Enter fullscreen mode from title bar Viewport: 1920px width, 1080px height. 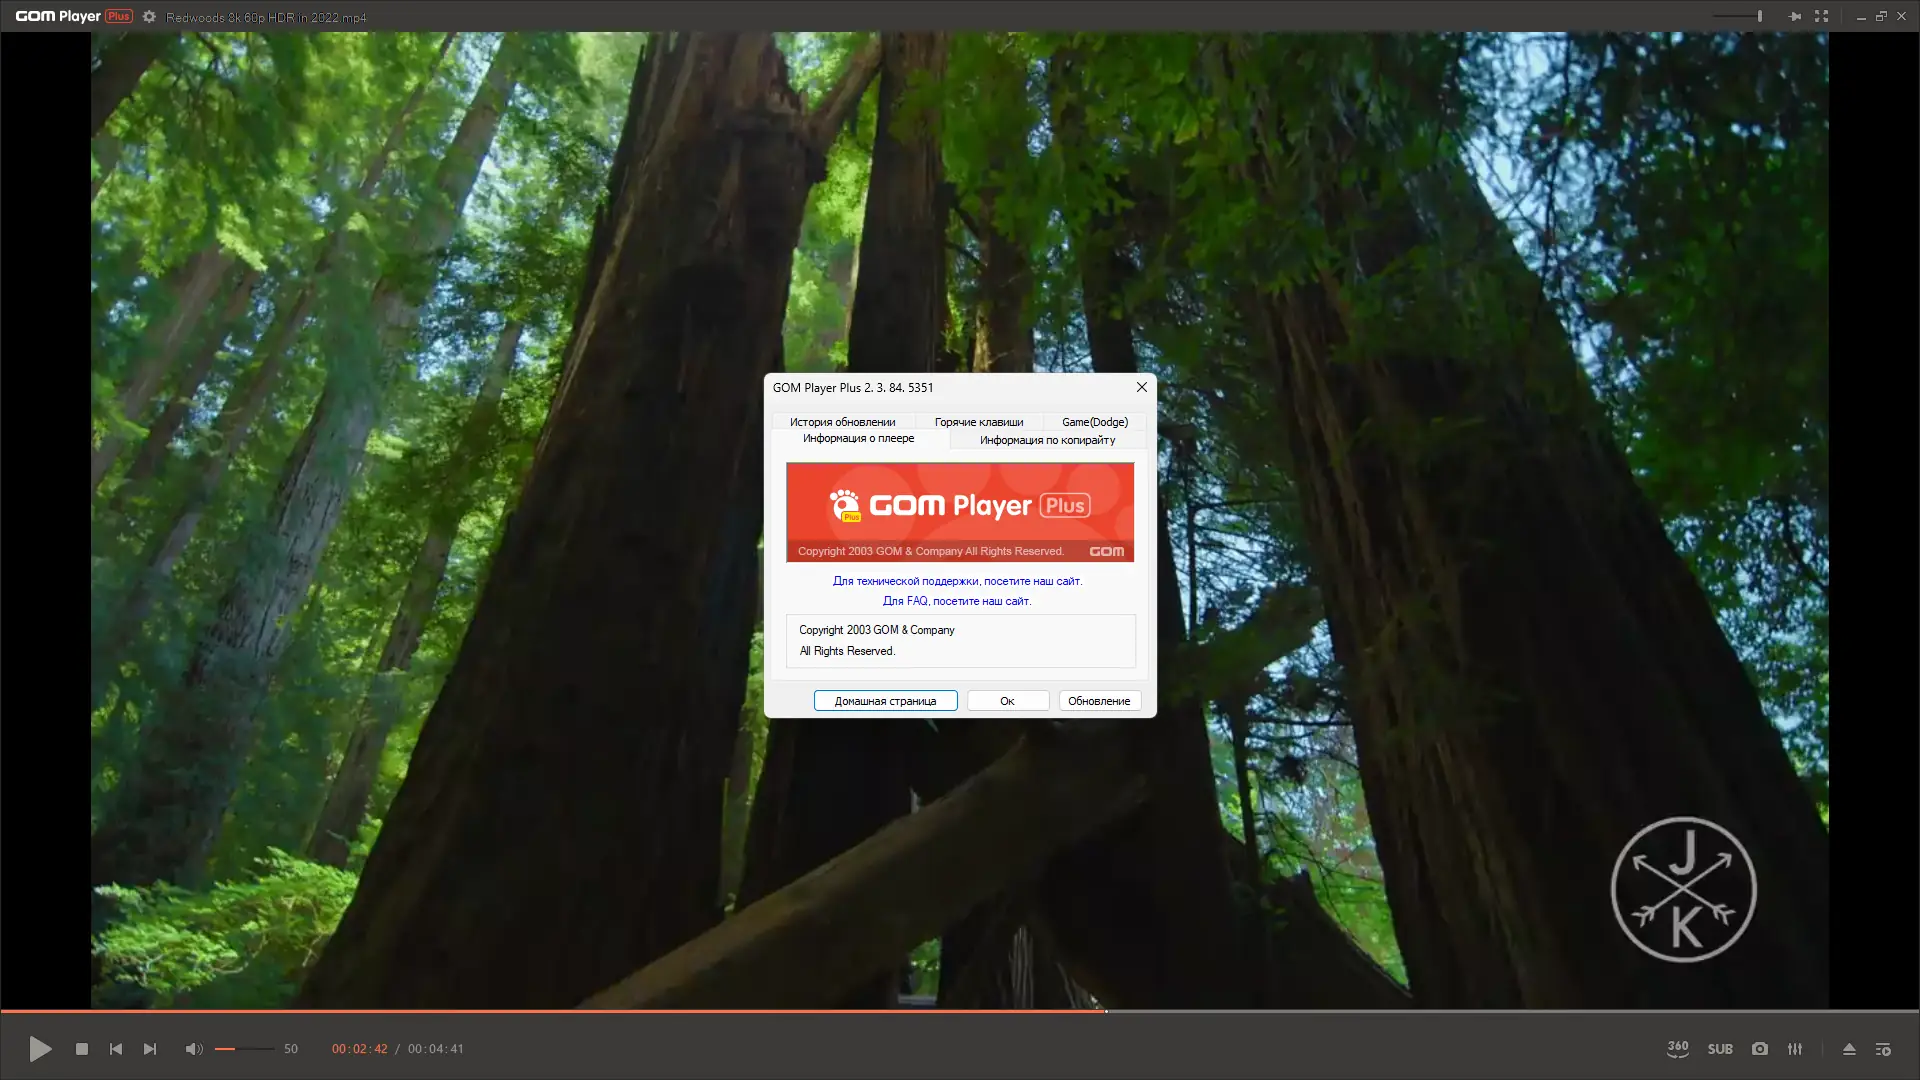(x=1821, y=16)
